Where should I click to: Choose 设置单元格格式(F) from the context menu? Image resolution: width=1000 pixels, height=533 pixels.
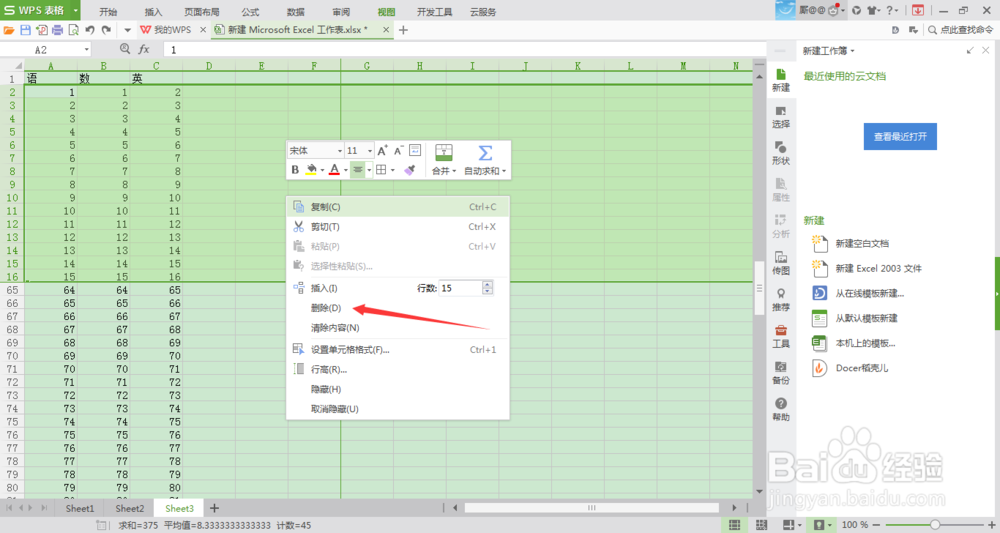coord(398,349)
